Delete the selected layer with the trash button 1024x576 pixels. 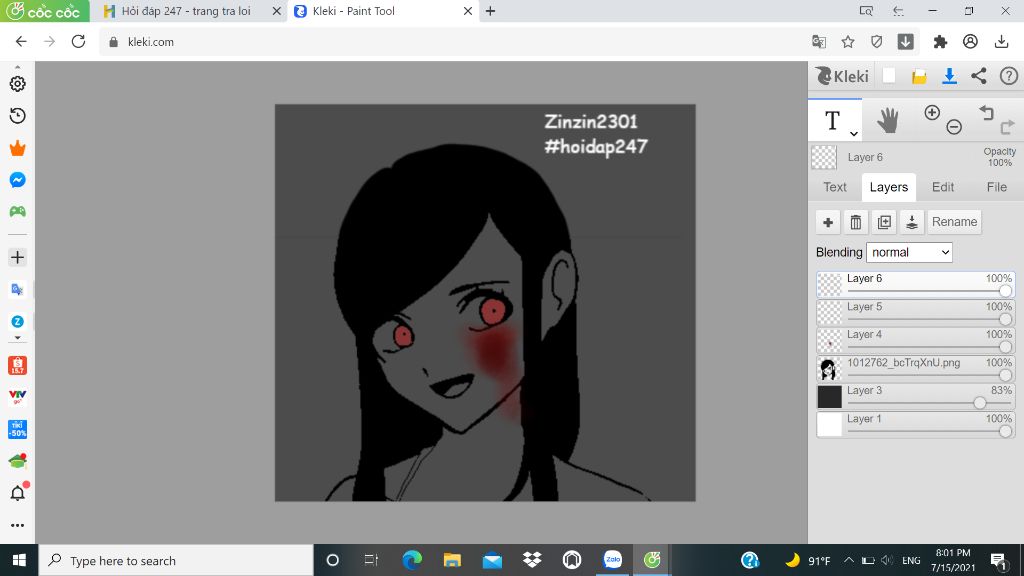(x=856, y=222)
